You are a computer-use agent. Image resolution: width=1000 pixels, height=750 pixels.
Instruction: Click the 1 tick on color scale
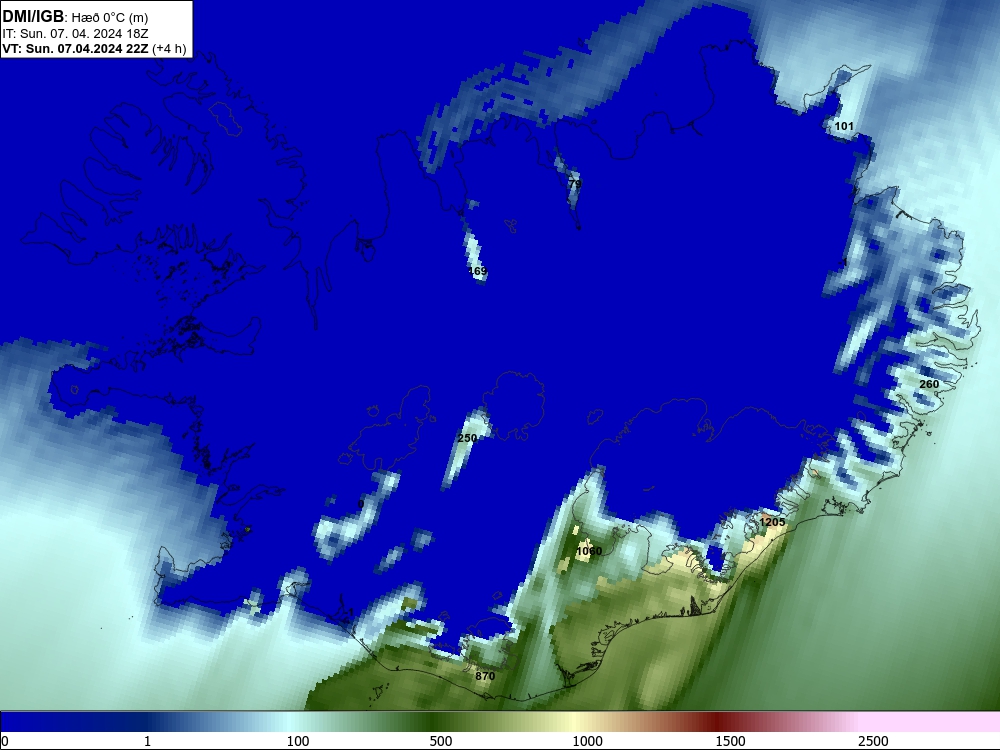[147, 741]
